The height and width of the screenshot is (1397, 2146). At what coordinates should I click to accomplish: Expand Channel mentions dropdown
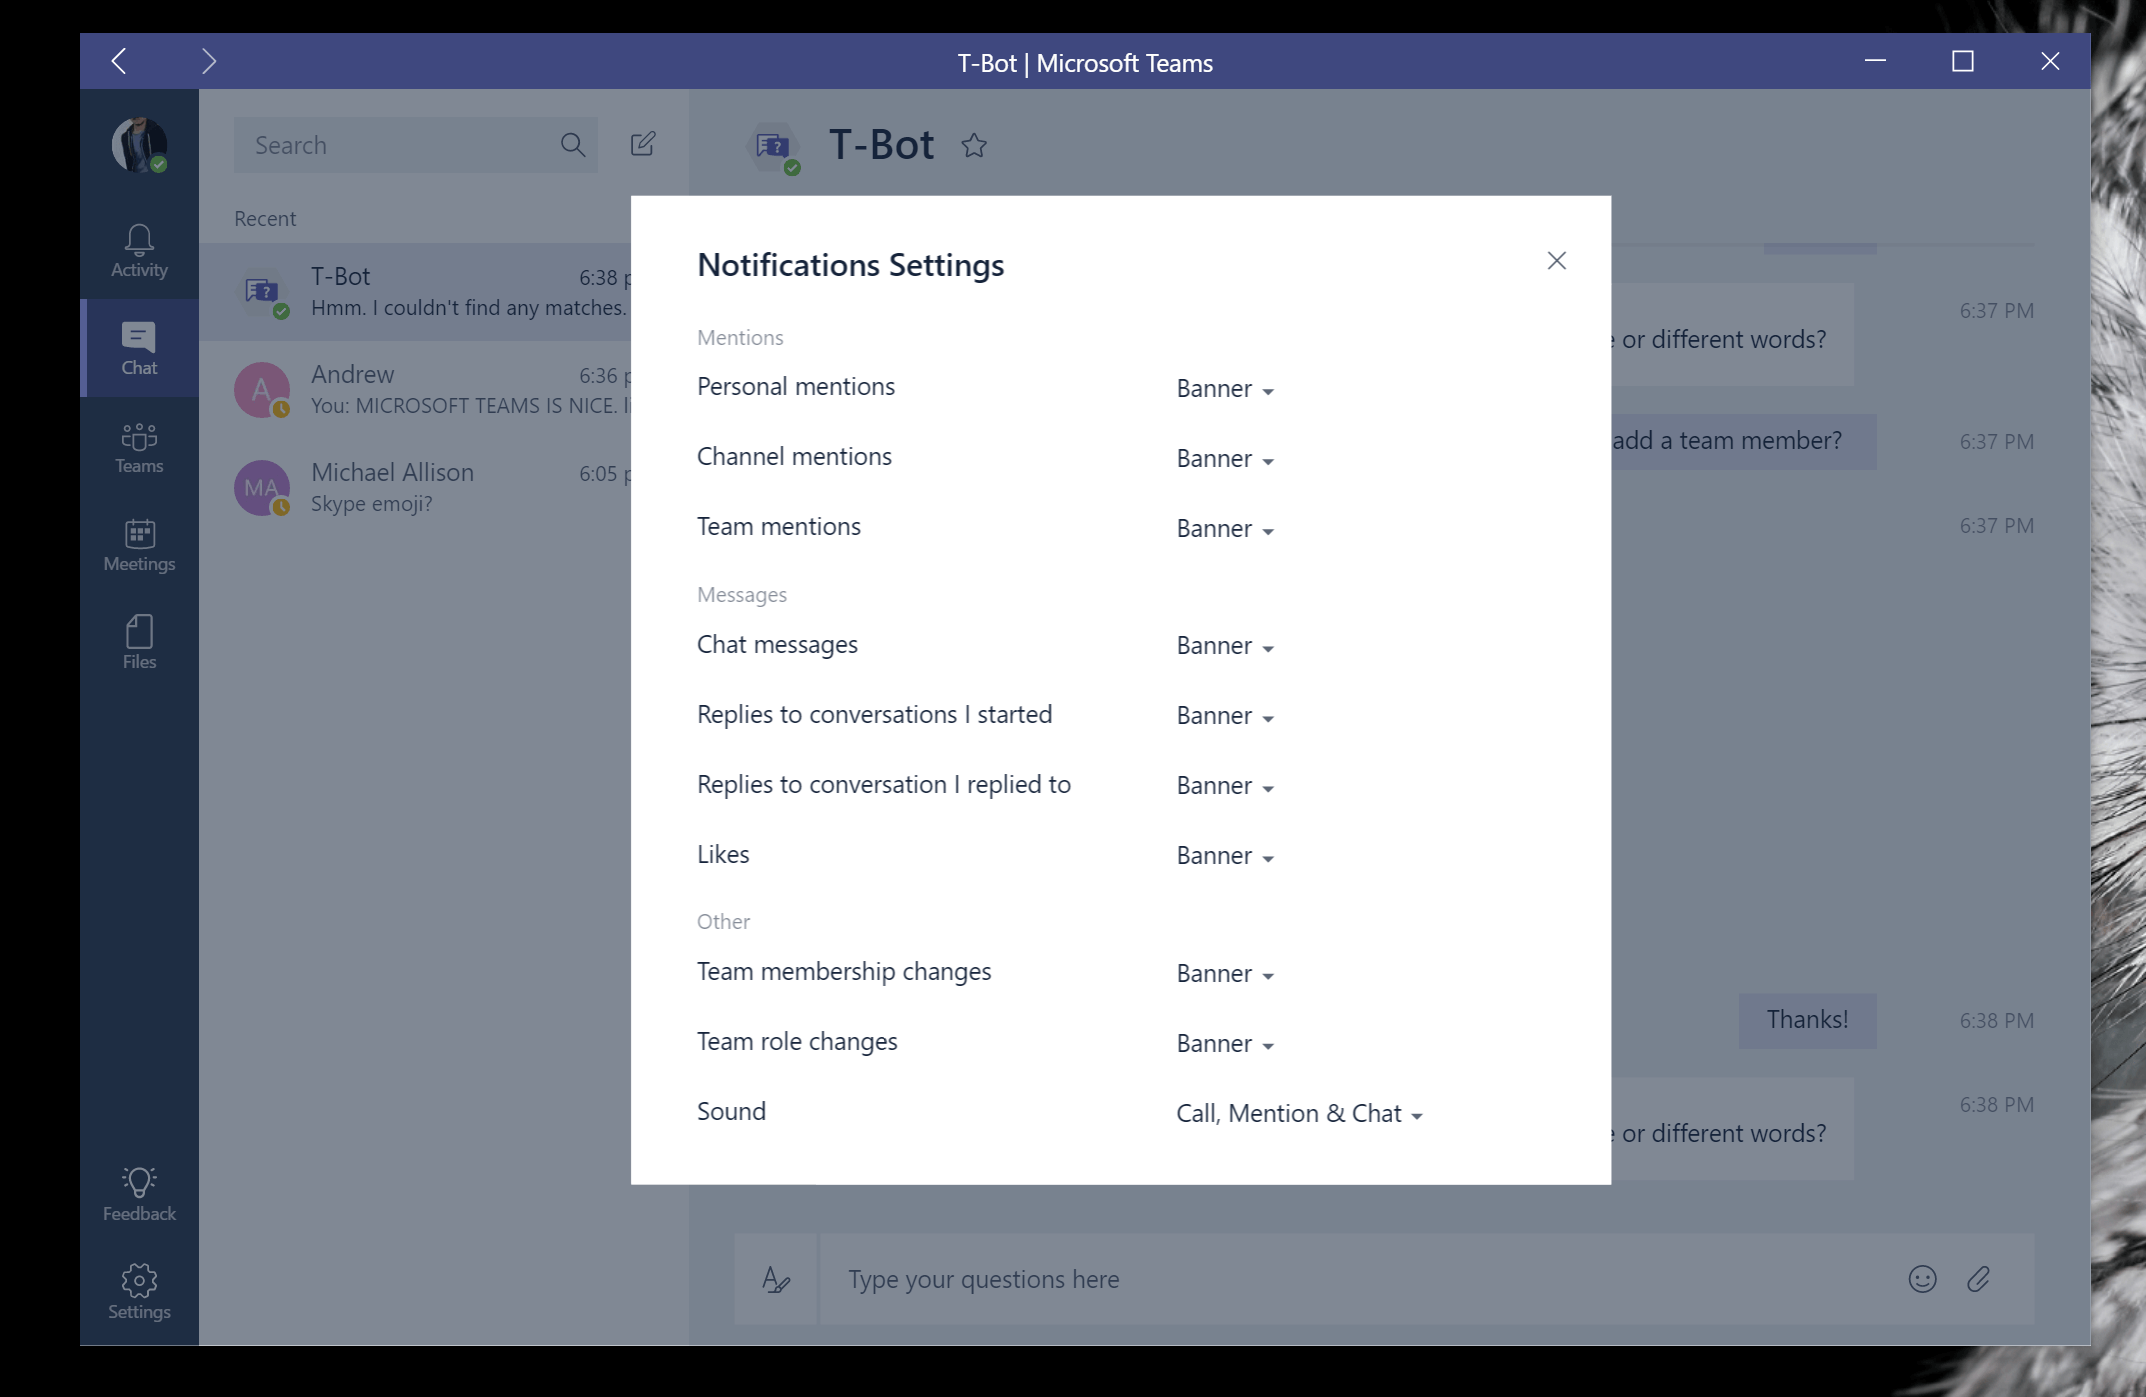(1225, 459)
